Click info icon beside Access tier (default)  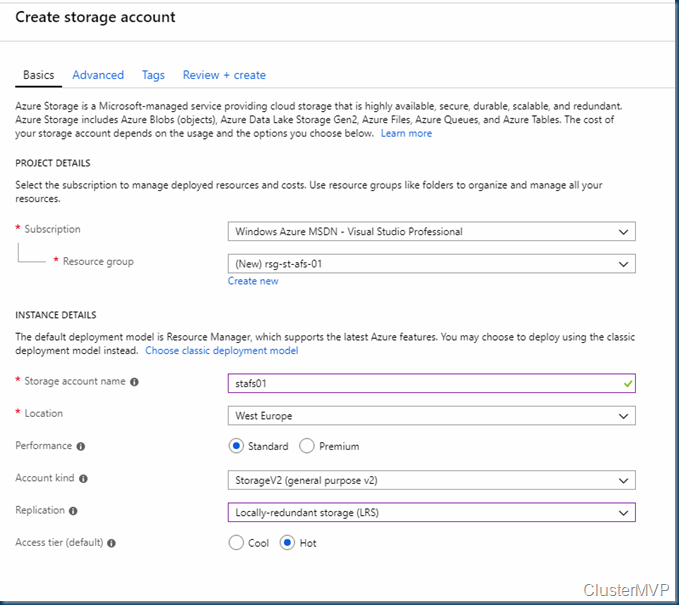(x=111, y=543)
